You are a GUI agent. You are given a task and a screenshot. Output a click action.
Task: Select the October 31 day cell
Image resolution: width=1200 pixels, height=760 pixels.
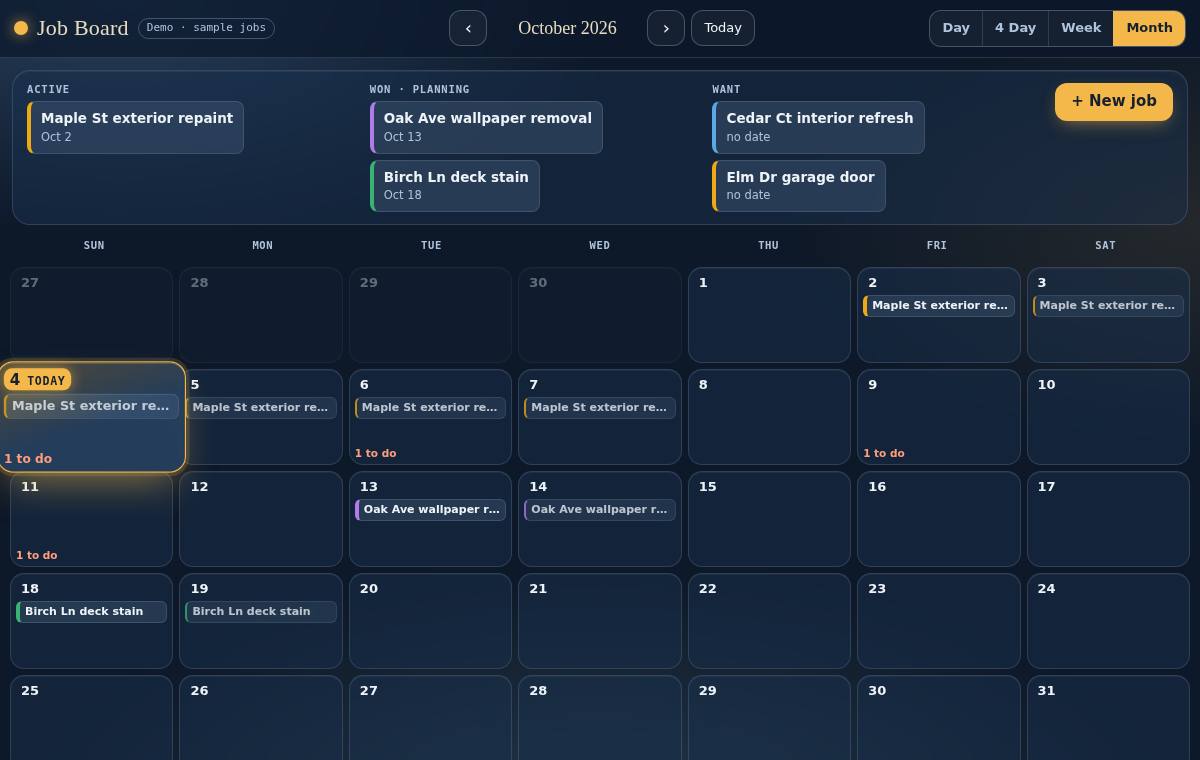tap(1108, 718)
